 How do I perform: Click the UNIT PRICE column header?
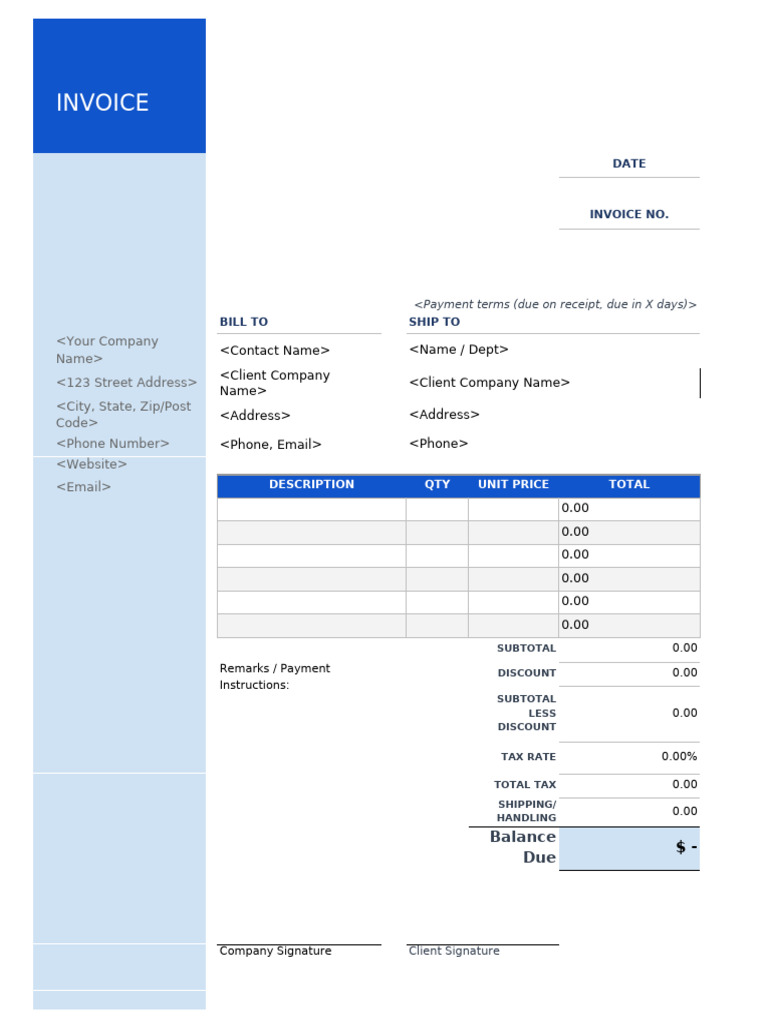pos(513,485)
